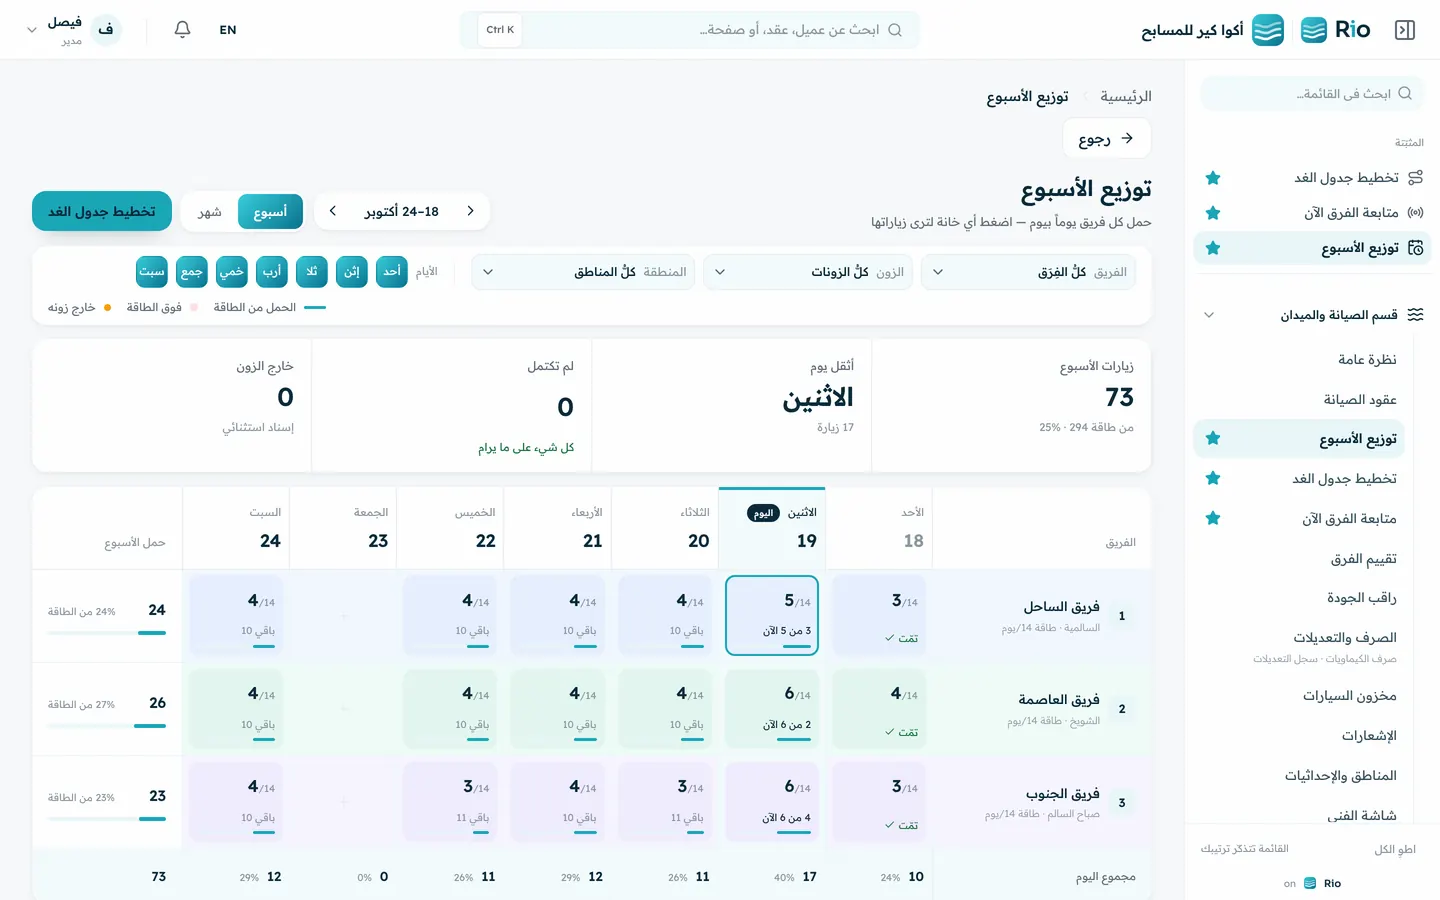Open the الزون zone filter dropdown
Image resolution: width=1440 pixels, height=900 pixels.
pyautogui.click(x=808, y=272)
